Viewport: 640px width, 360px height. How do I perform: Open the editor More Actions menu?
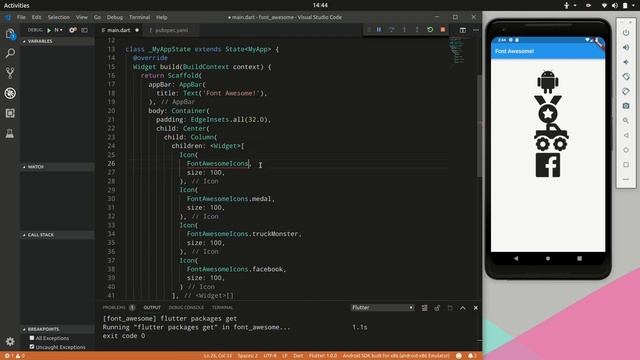[476, 30]
